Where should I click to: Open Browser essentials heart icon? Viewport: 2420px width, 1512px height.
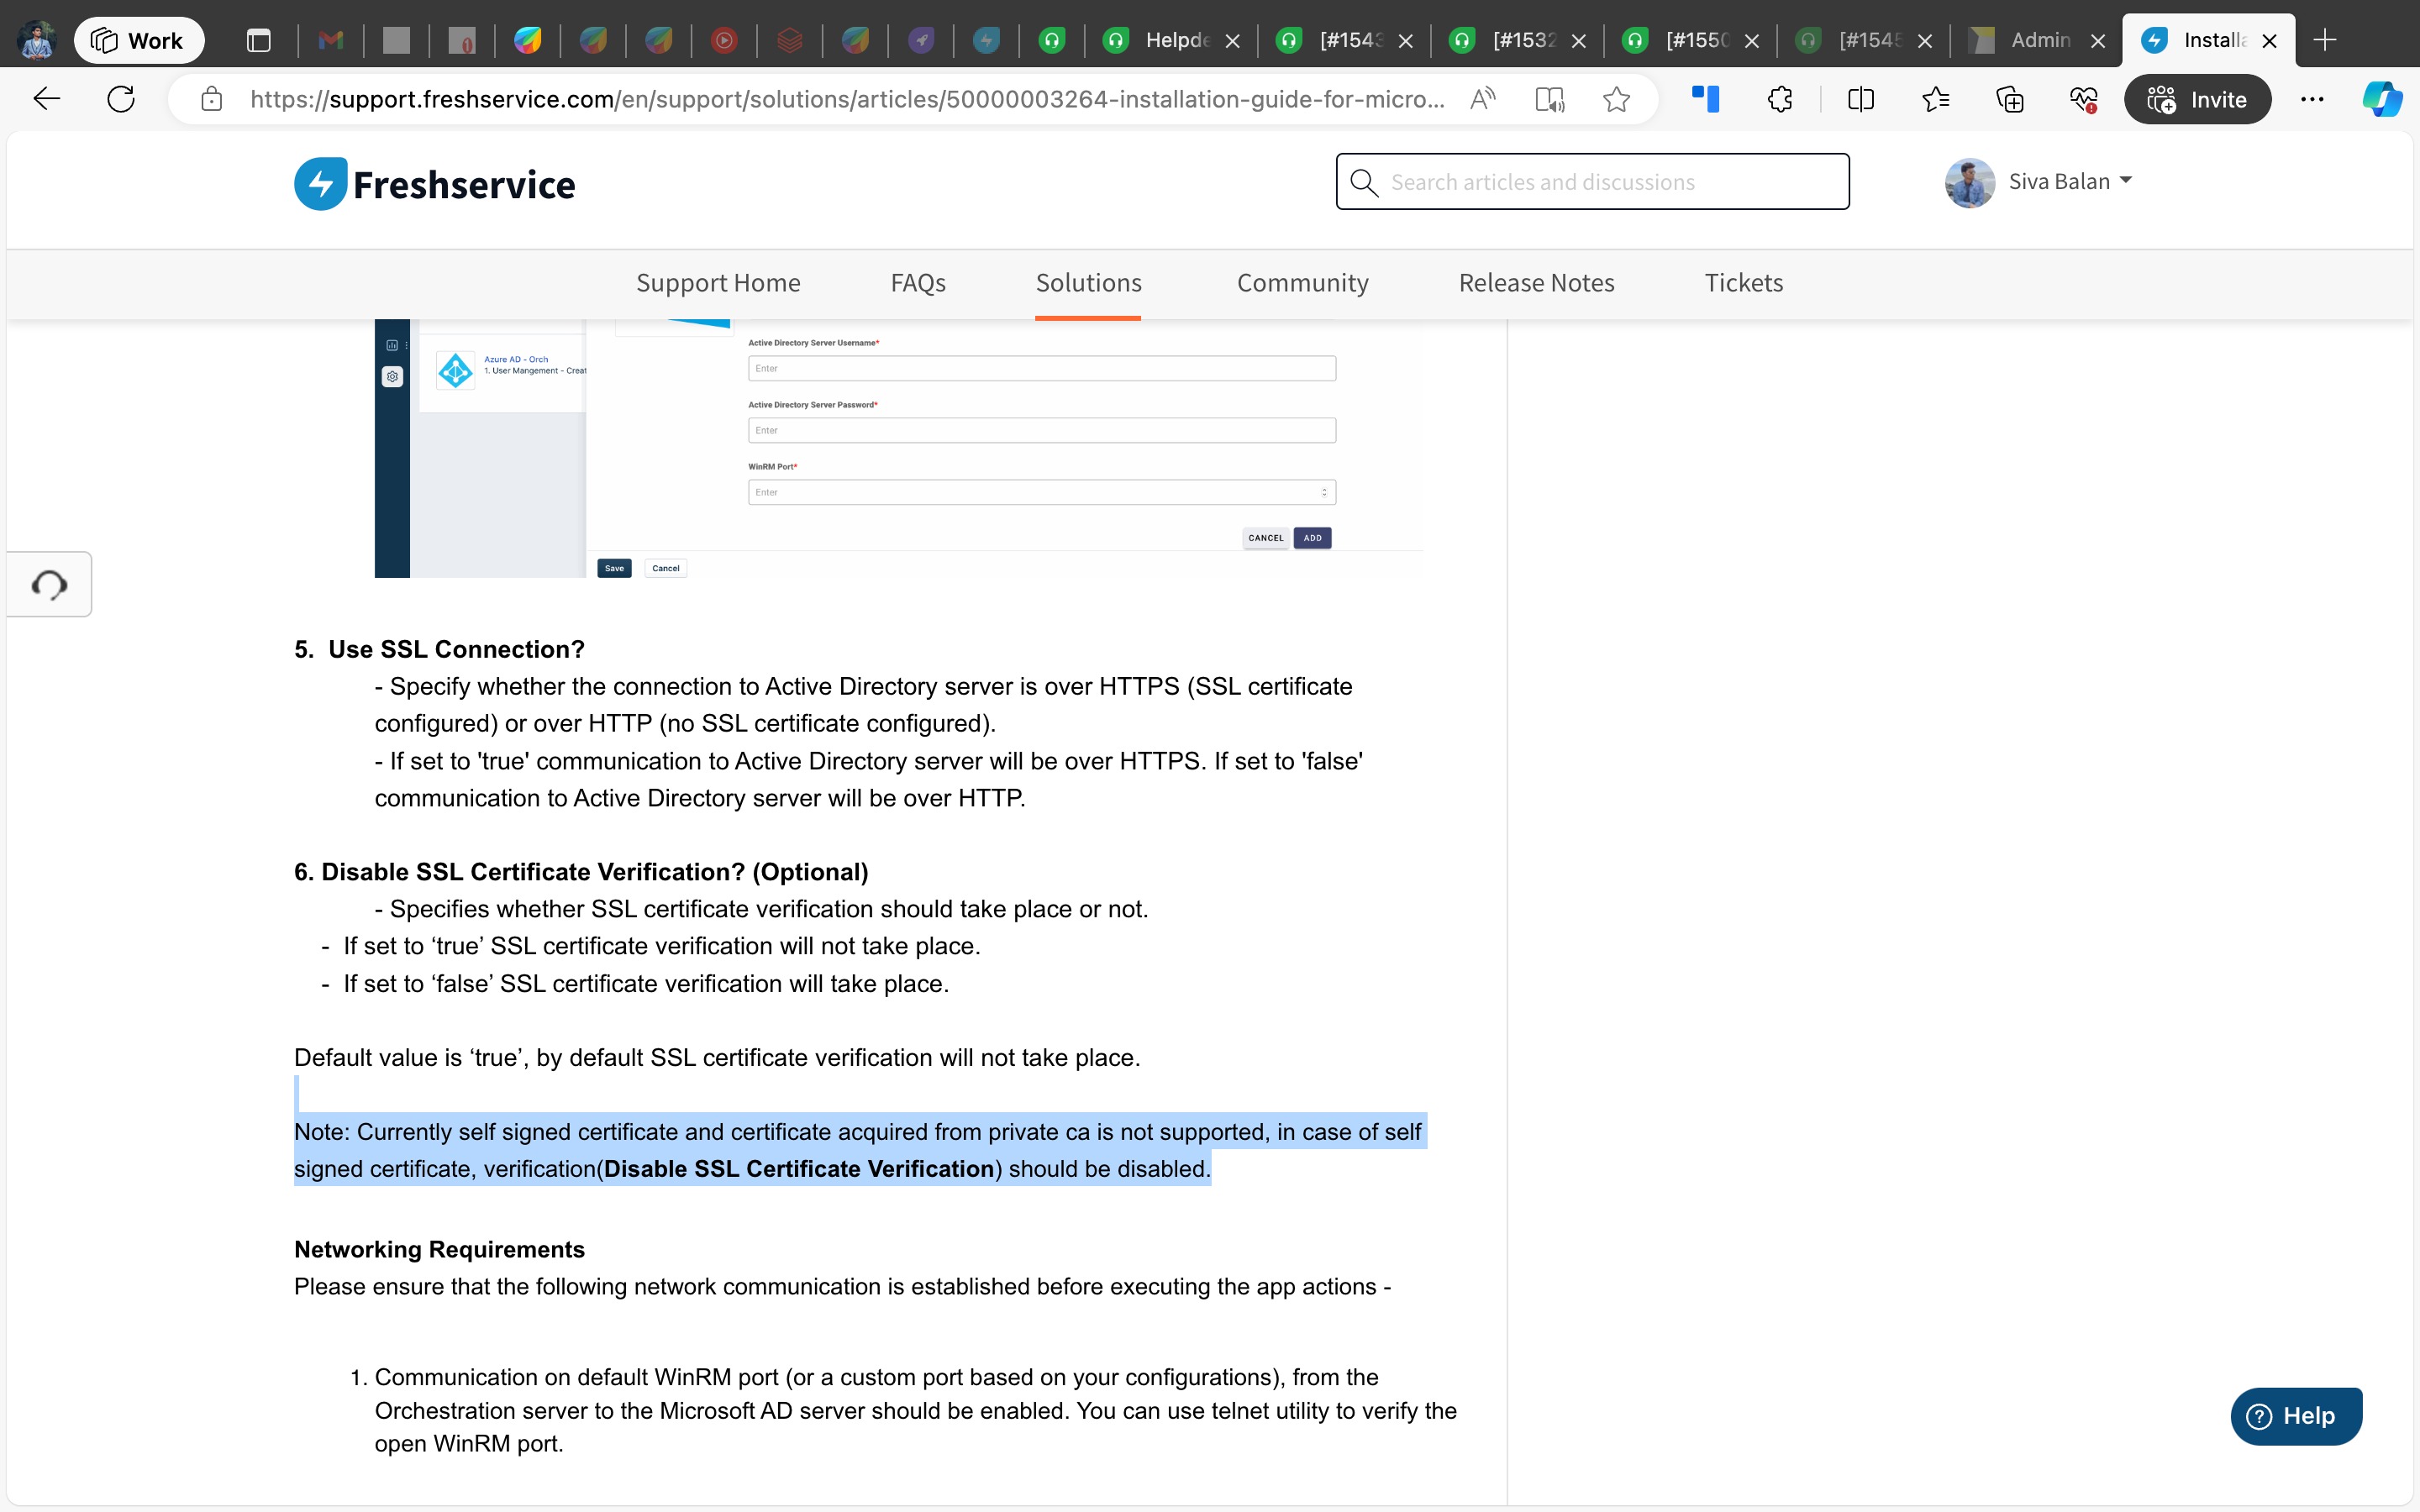pos(2084,99)
